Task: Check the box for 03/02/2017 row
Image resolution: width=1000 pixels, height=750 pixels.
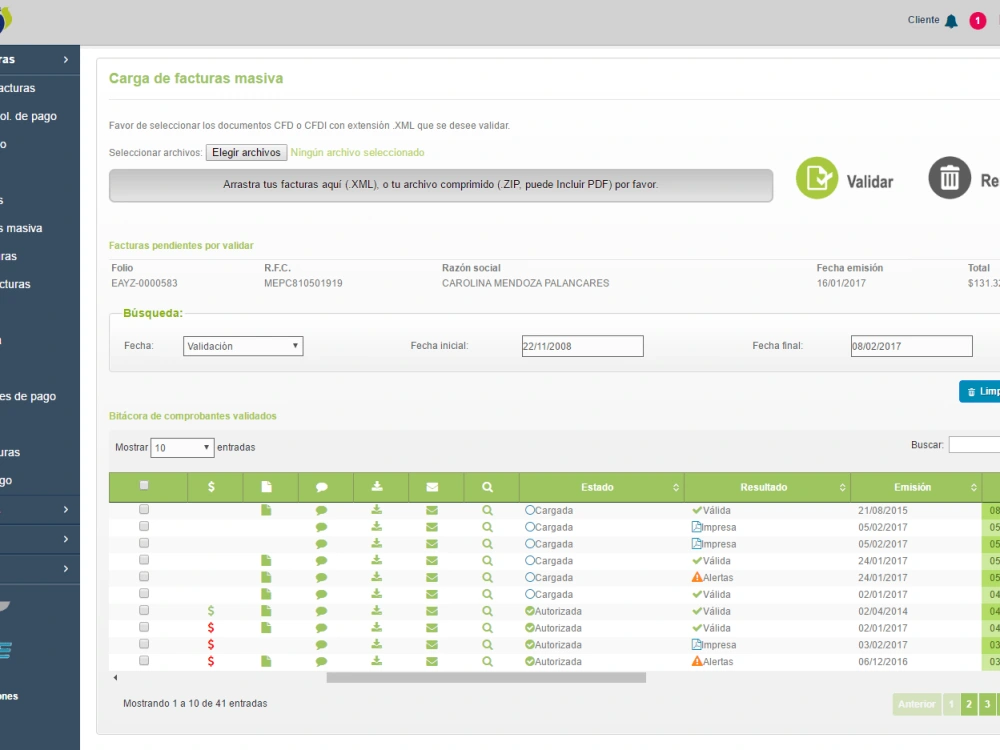Action: pyautogui.click(x=144, y=643)
